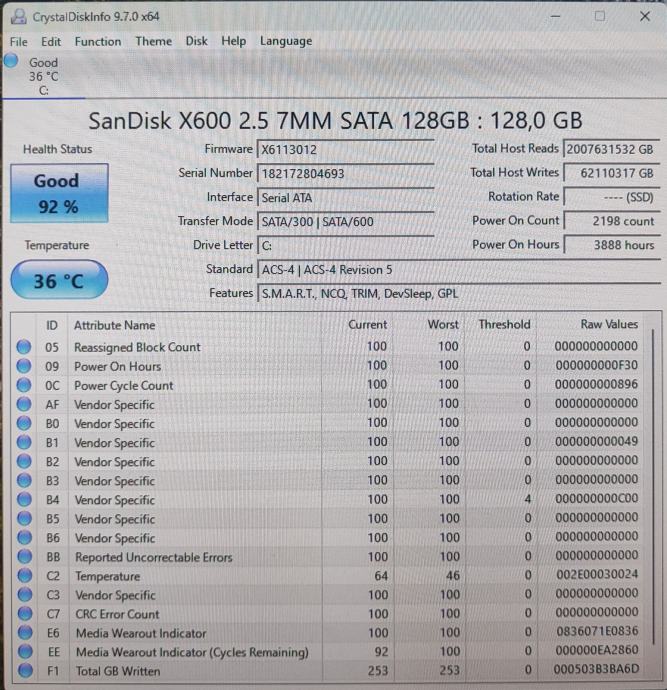Click the status icon for Reassigned Block Count
Image resolution: width=667 pixels, height=690 pixels.
[x=24, y=347]
